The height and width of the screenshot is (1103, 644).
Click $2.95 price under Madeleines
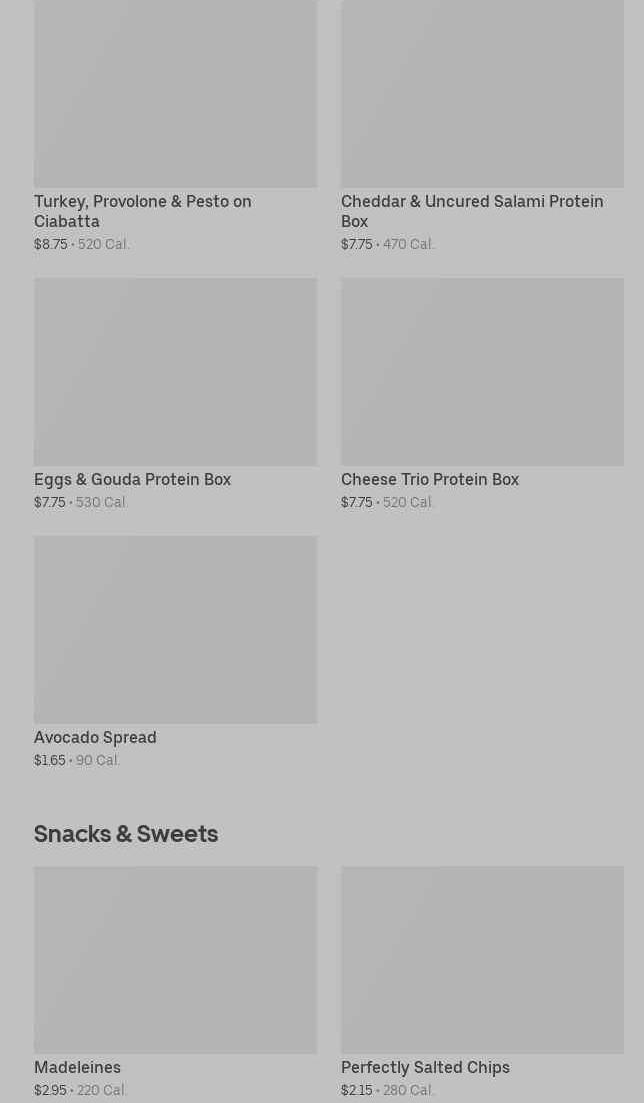[x=50, y=1091]
